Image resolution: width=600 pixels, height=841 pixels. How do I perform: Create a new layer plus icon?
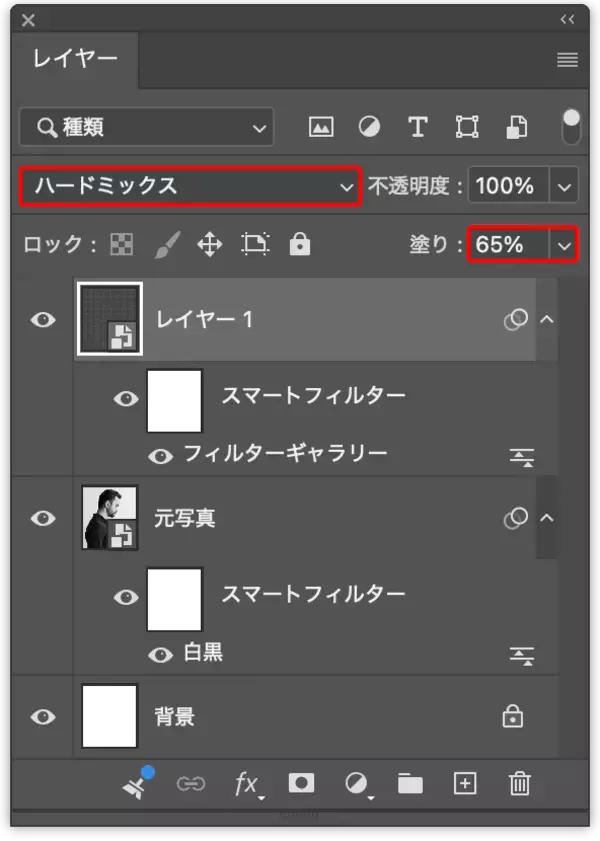coord(465,784)
